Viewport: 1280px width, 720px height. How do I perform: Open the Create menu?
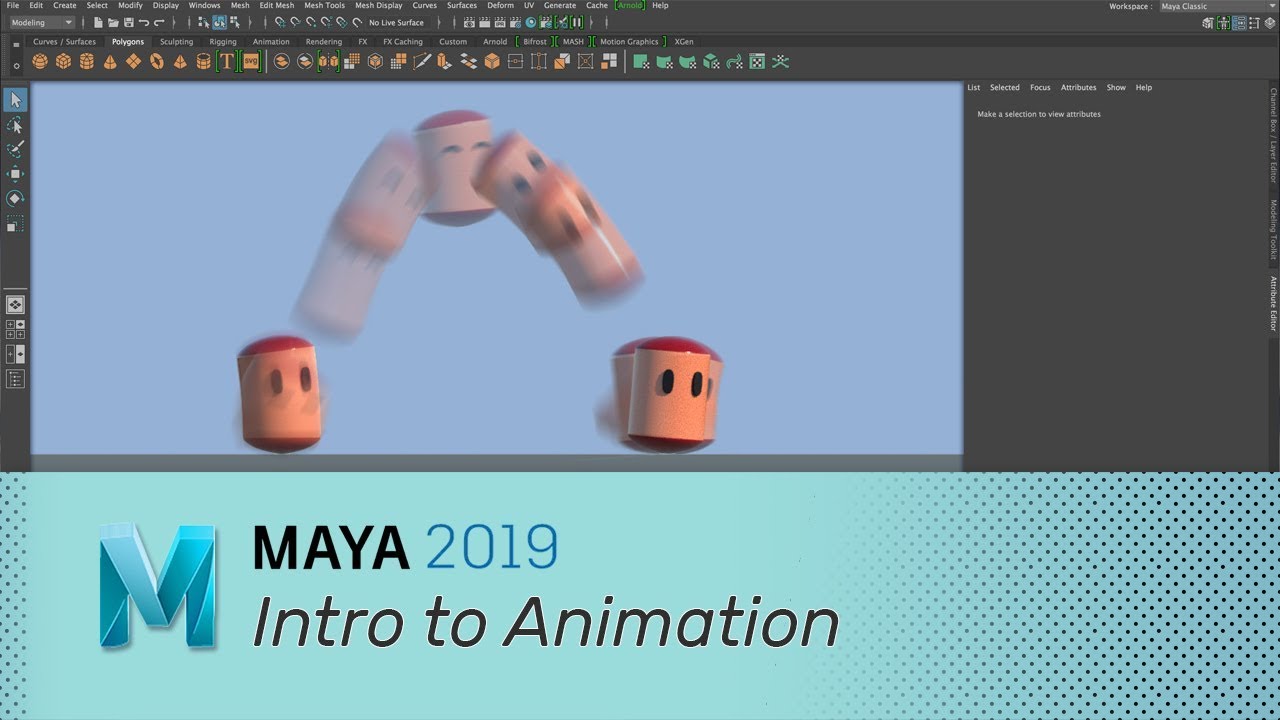click(x=64, y=5)
